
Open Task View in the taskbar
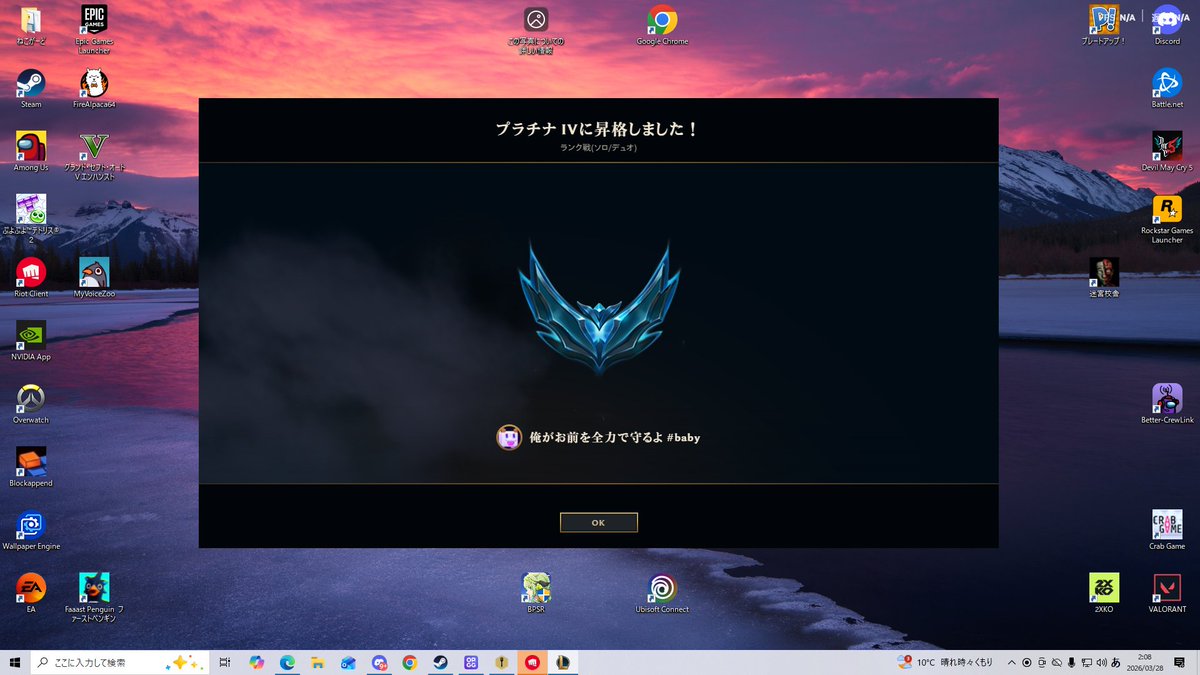point(226,662)
